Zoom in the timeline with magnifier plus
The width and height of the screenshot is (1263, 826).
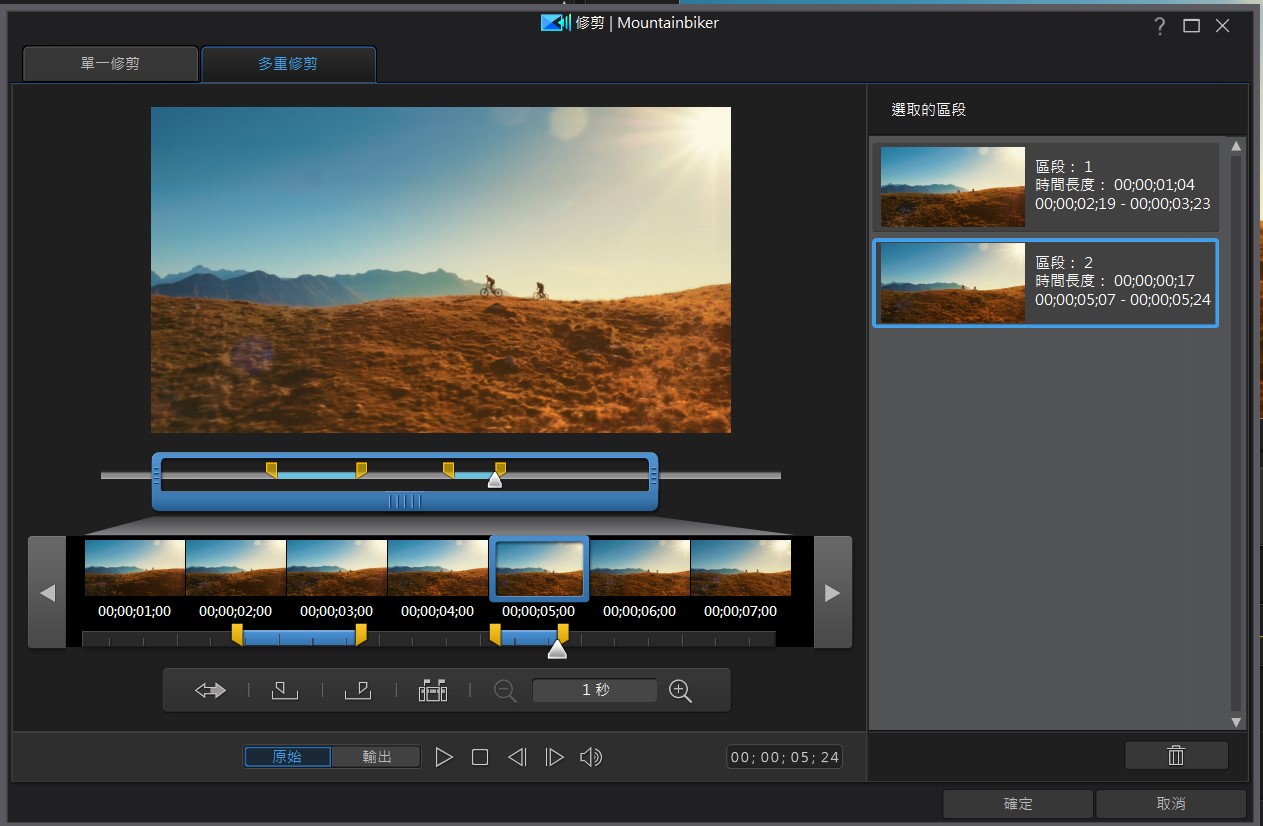coord(681,691)
